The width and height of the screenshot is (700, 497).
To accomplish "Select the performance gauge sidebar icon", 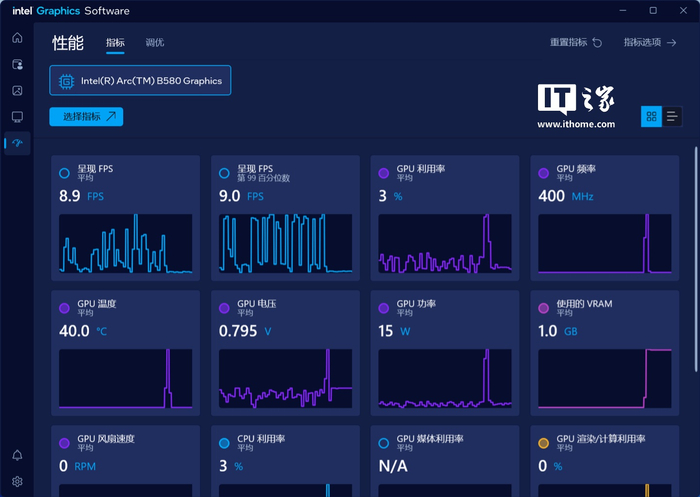I will 17,144.
